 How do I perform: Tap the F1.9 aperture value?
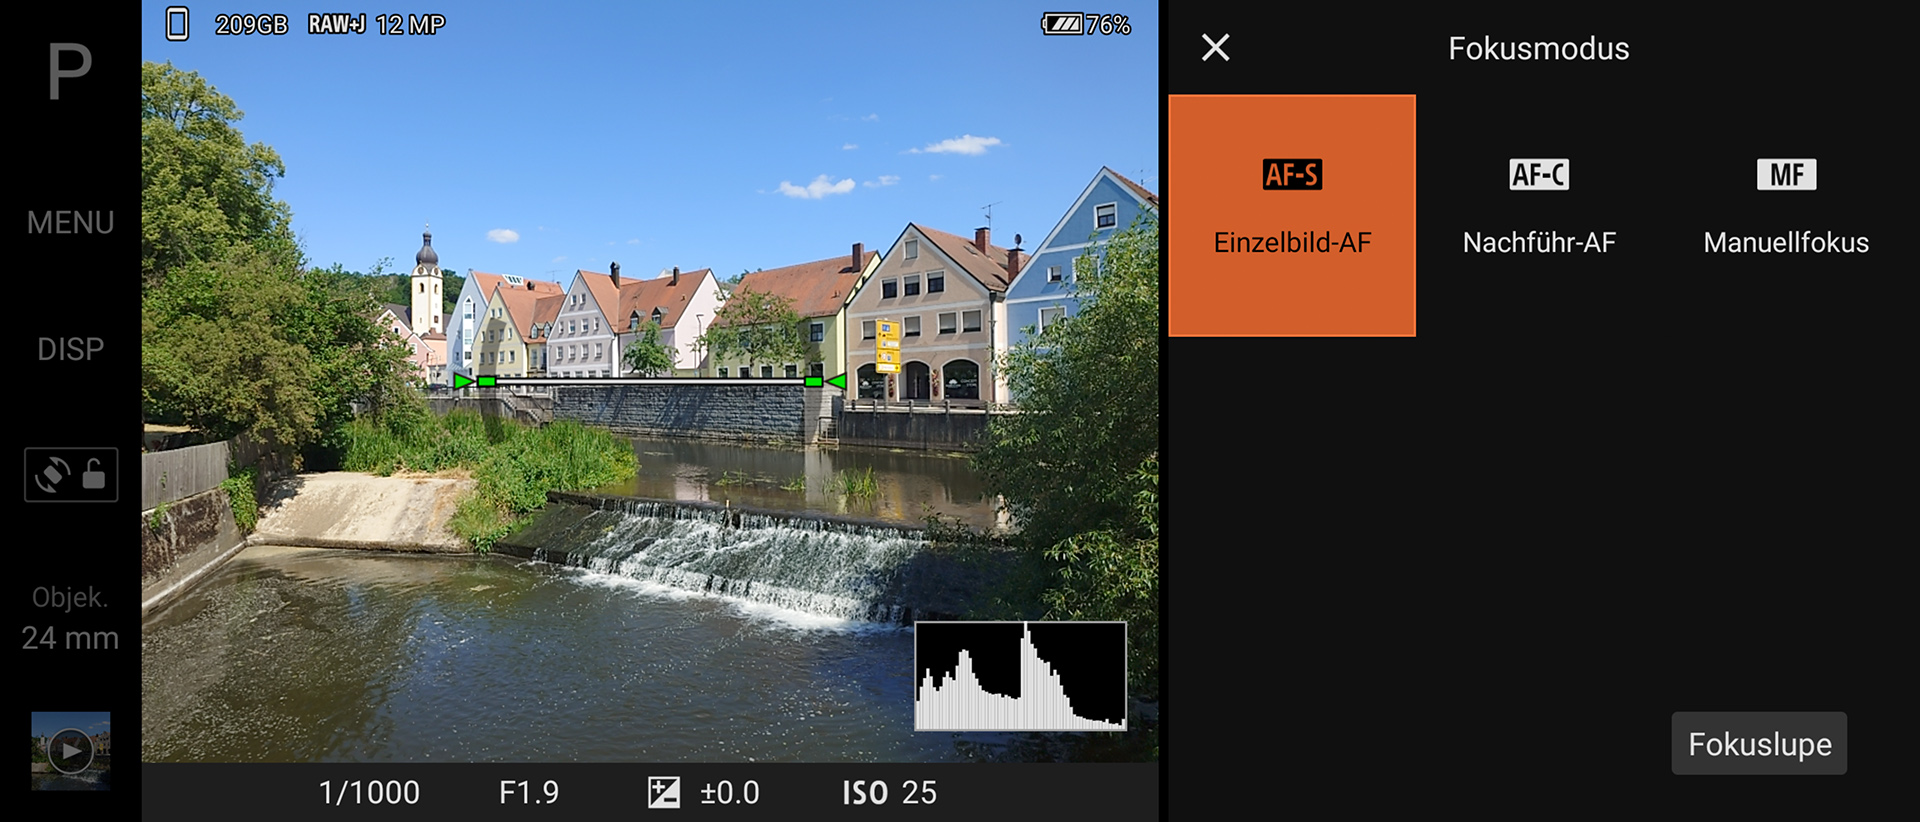click(x=529, y=793)
